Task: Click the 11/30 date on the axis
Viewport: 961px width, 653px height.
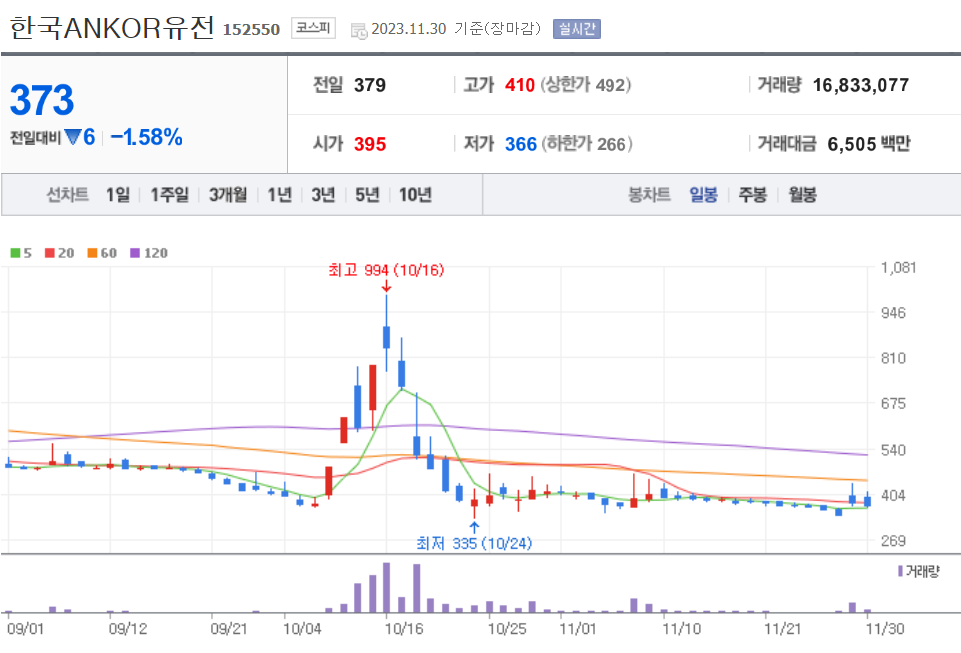Action: pos(884,629)
